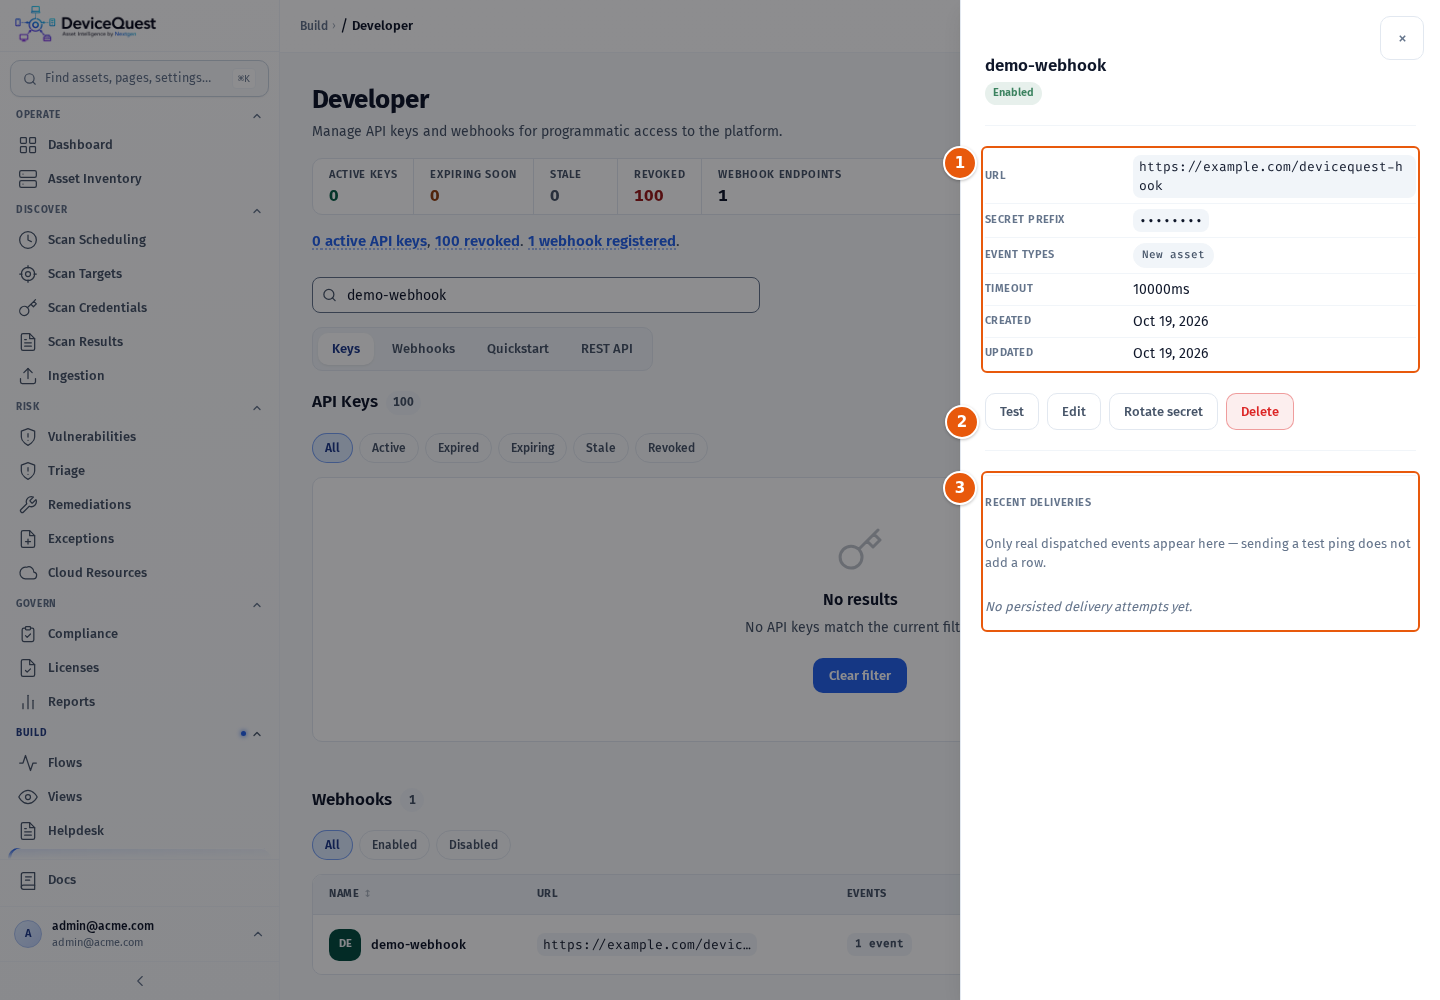Collapse the Govern section
This screenshot has height=1000, width=1440.
pyautogui.click(x=257, y=605)
